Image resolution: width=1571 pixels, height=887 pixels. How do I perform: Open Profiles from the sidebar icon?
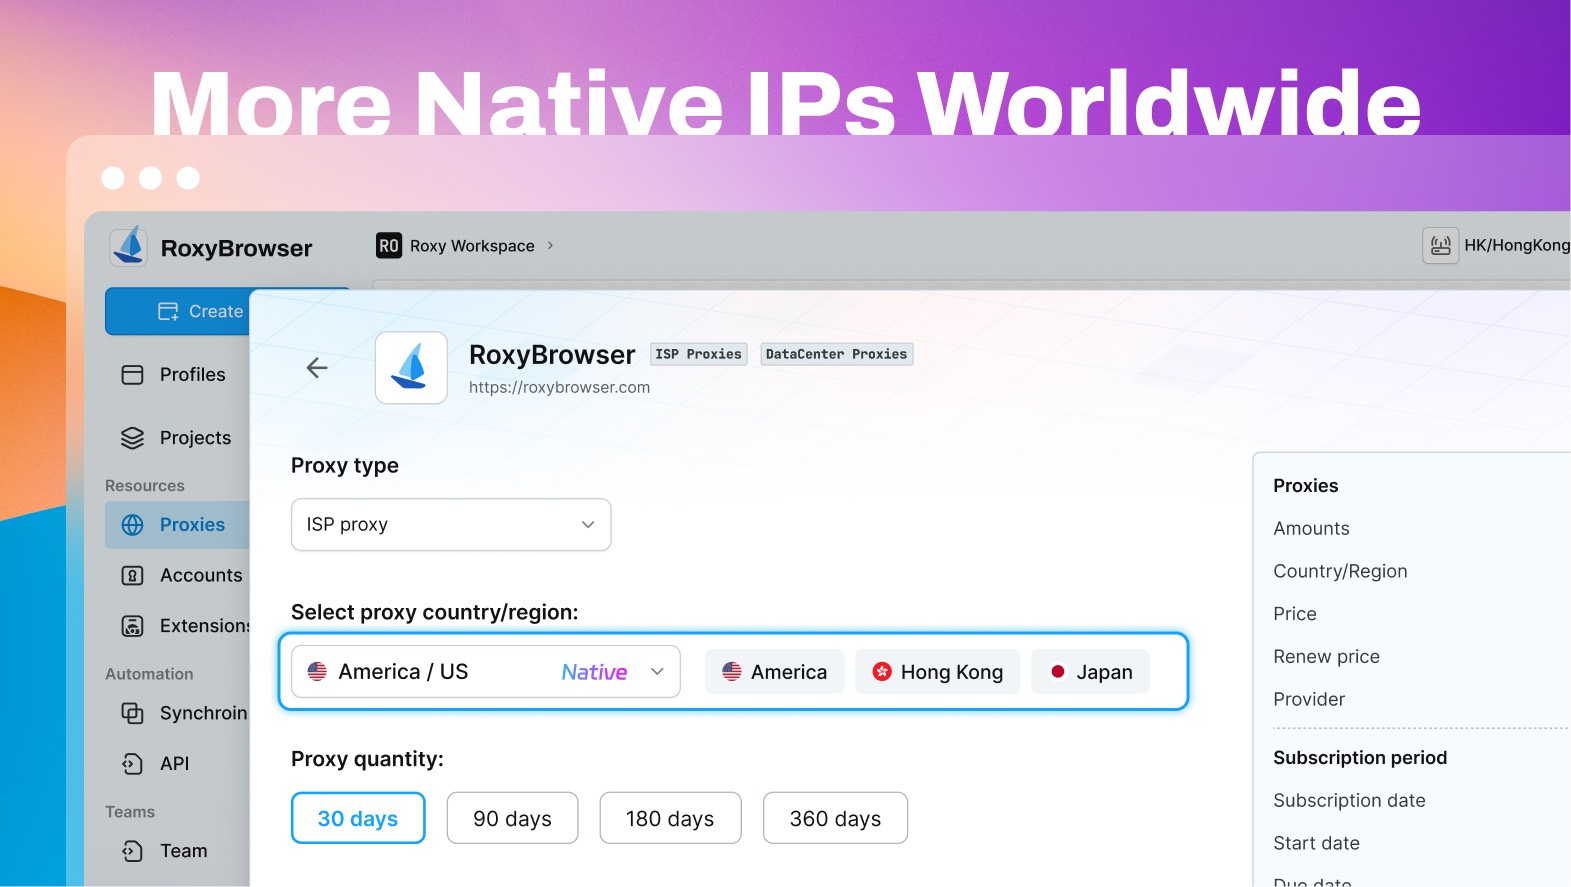(x=132, y=375)
